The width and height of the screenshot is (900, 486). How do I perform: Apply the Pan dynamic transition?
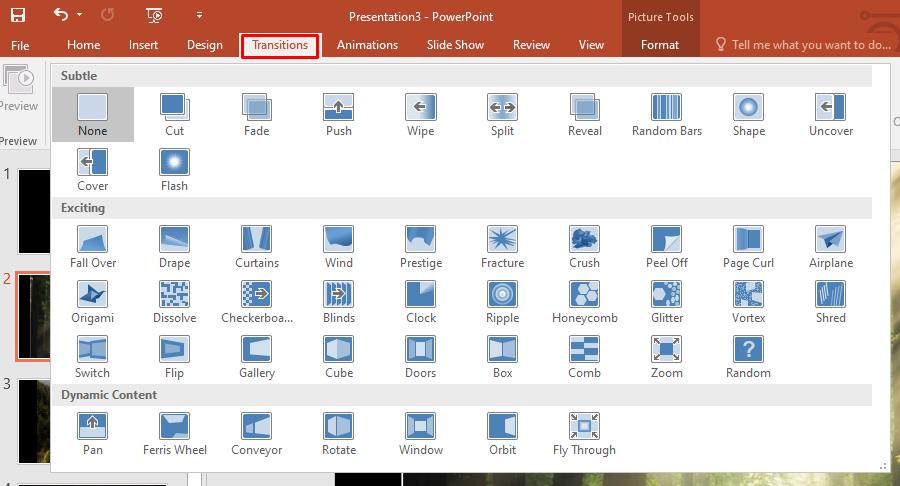(92, 434)
